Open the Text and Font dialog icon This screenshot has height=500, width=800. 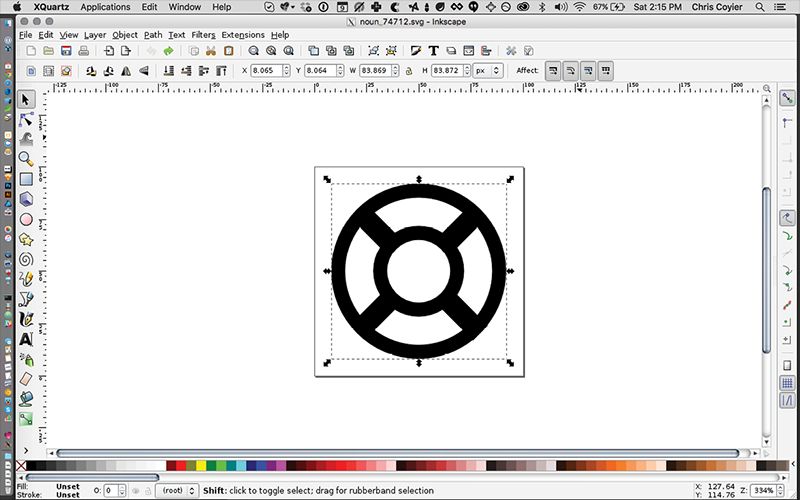click(435, 51)
